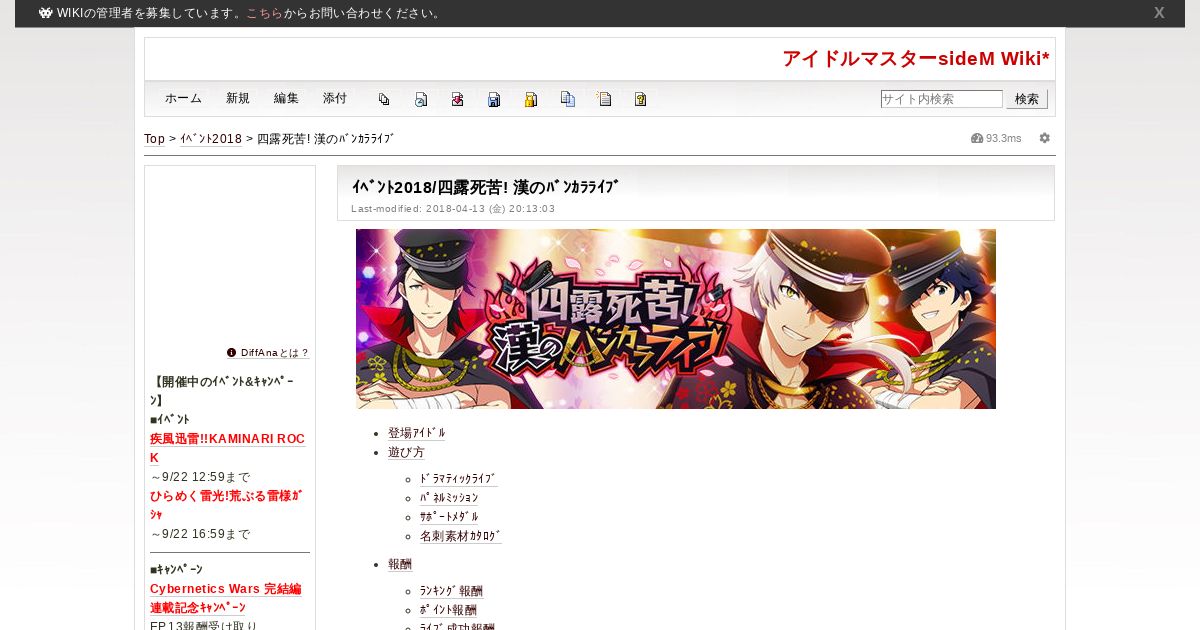This screenshot has width=1200, height=630.
Task: Go to ｲﾍﾞﾝﾄ2018 breadcrumb link
Action: tap(211, 139)
